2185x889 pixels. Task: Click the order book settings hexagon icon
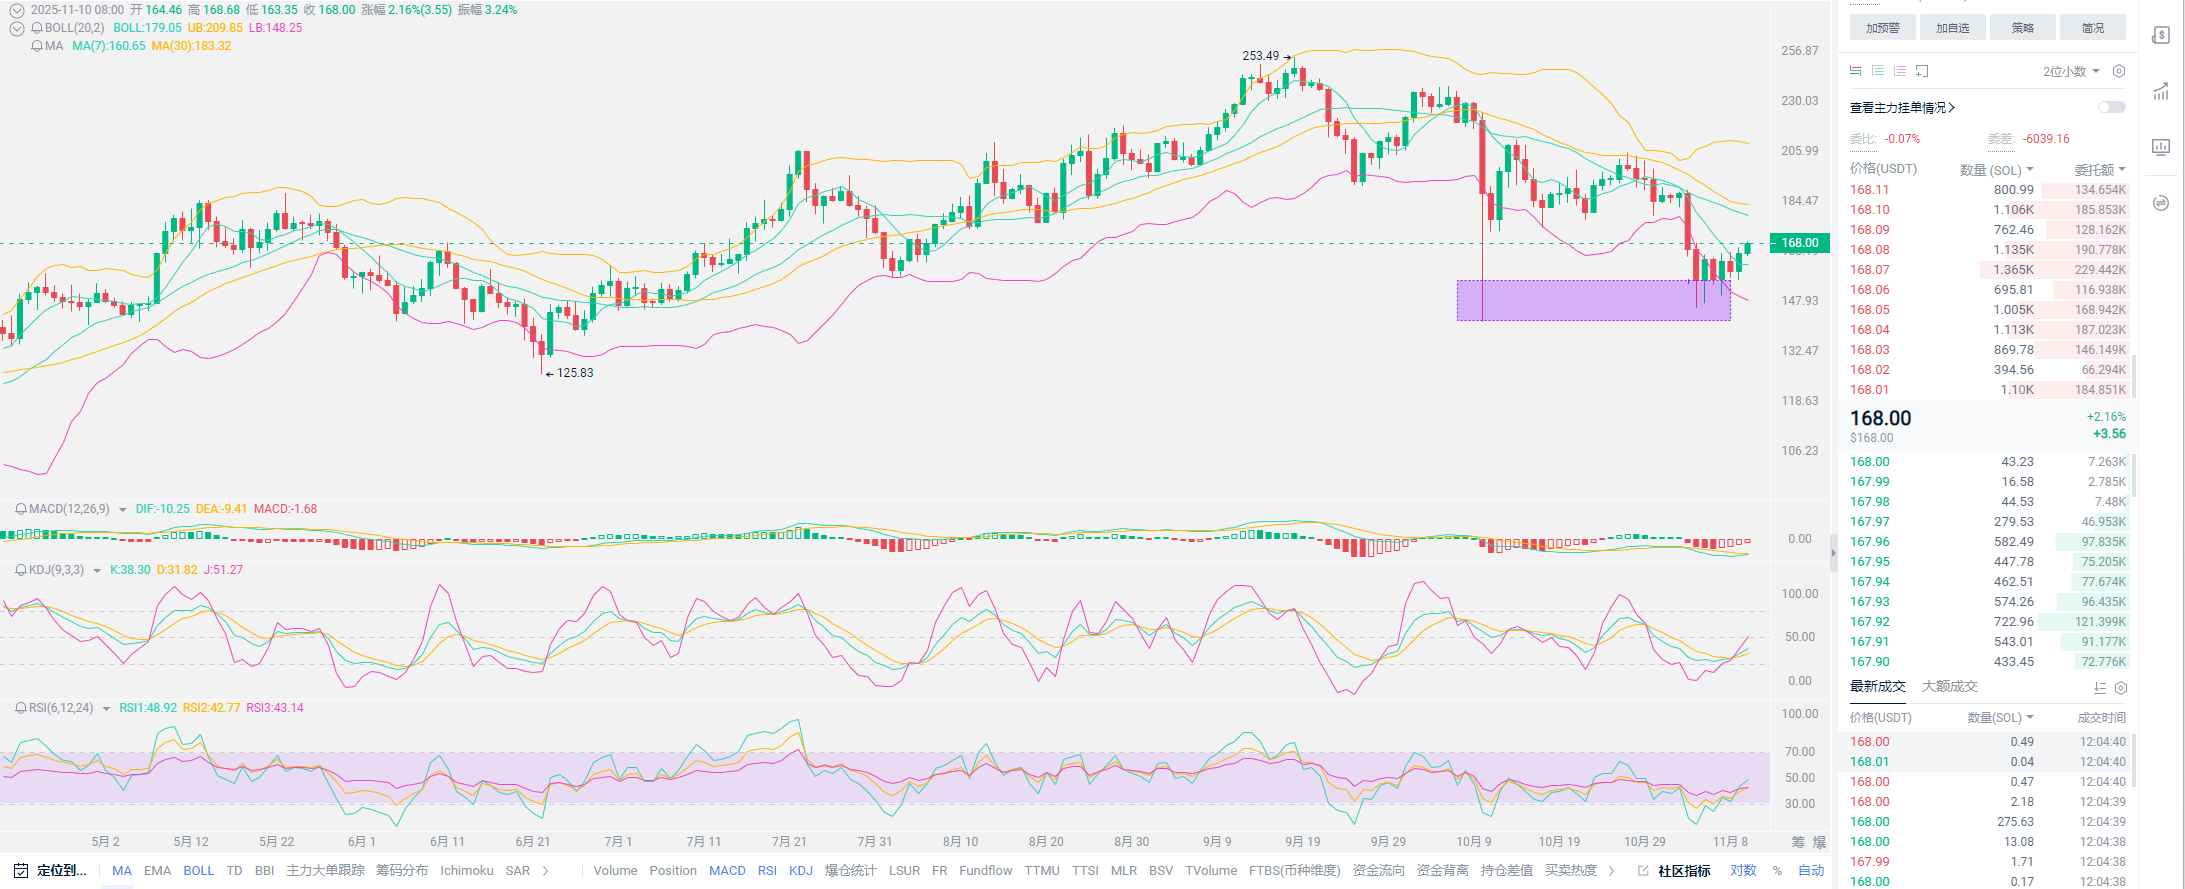(2118, 71)
